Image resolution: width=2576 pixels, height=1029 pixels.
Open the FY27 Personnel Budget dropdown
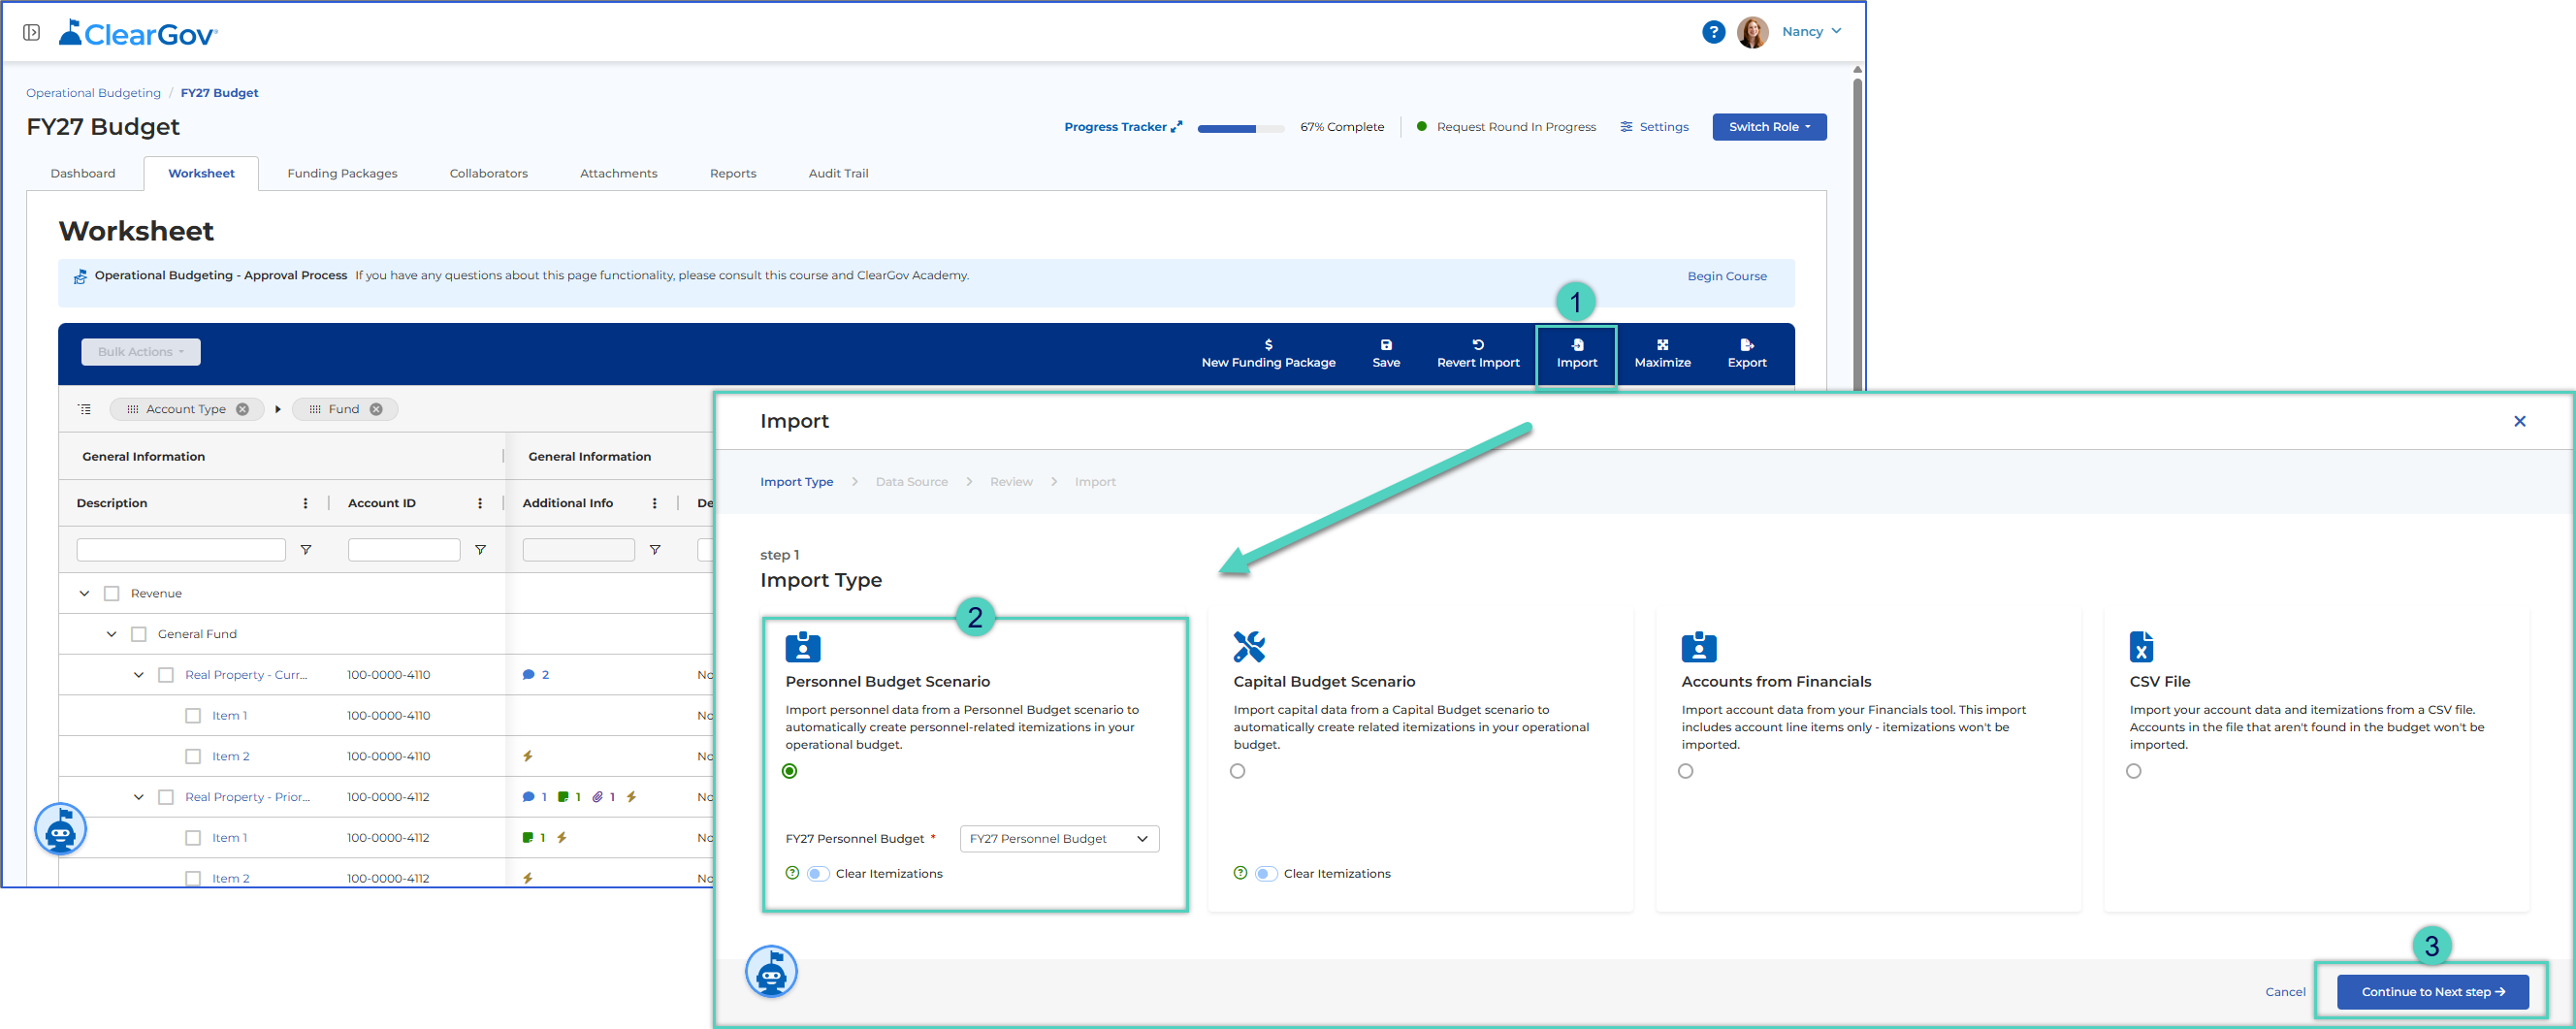[x=1059, y=839]
